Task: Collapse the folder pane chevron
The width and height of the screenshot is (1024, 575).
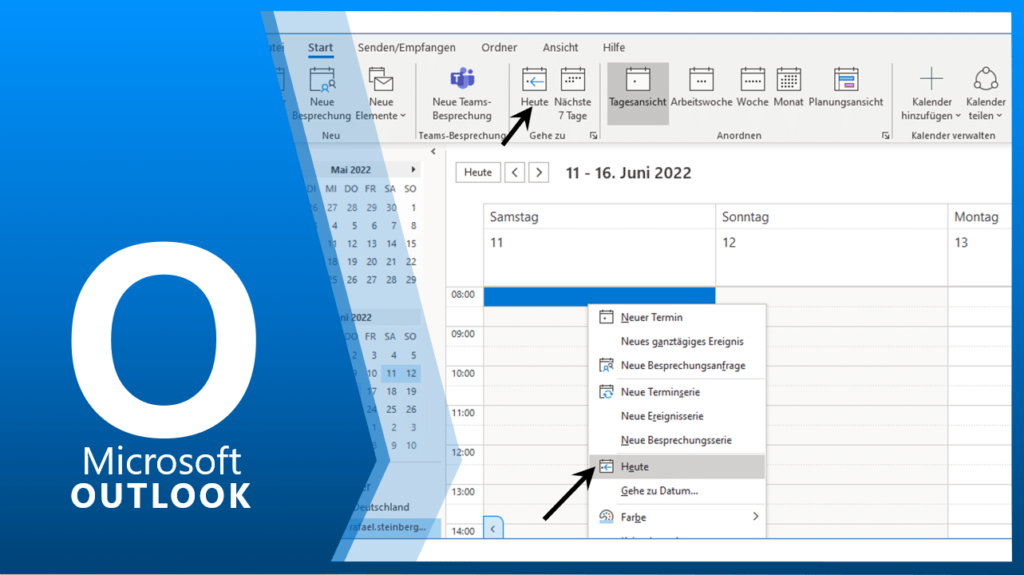Action: pyautogui.click(x=433, y=152)
